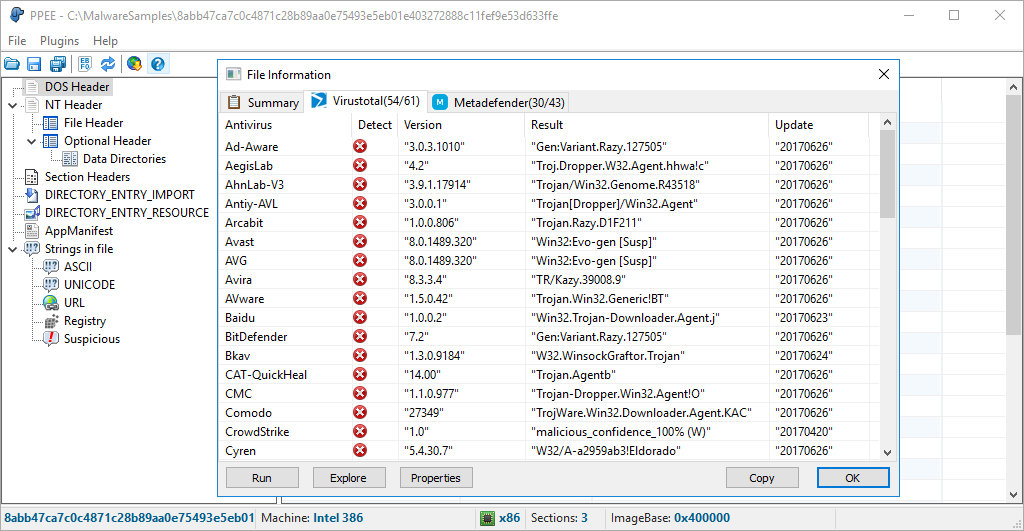
Task: Sort by the Detect column header
Action: [x=375, y=125]
